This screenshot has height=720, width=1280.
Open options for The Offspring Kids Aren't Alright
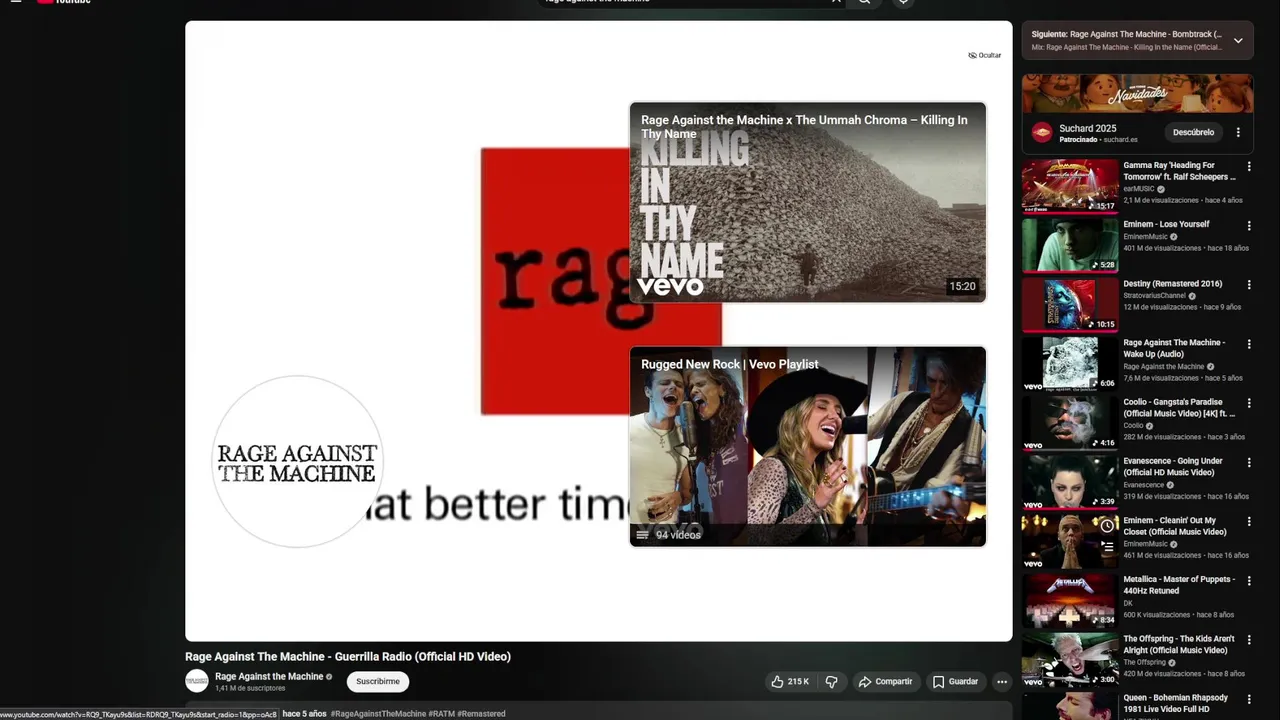[x=1248, y=640]
